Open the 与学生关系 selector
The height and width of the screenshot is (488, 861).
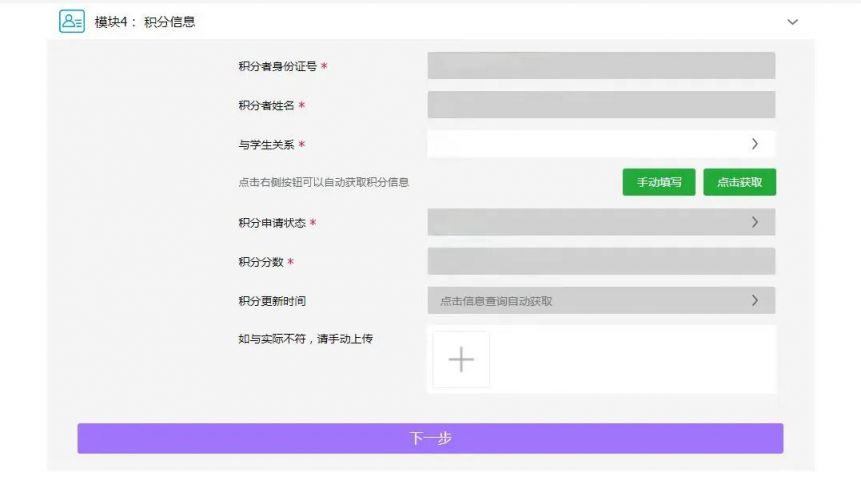[601, 144]
